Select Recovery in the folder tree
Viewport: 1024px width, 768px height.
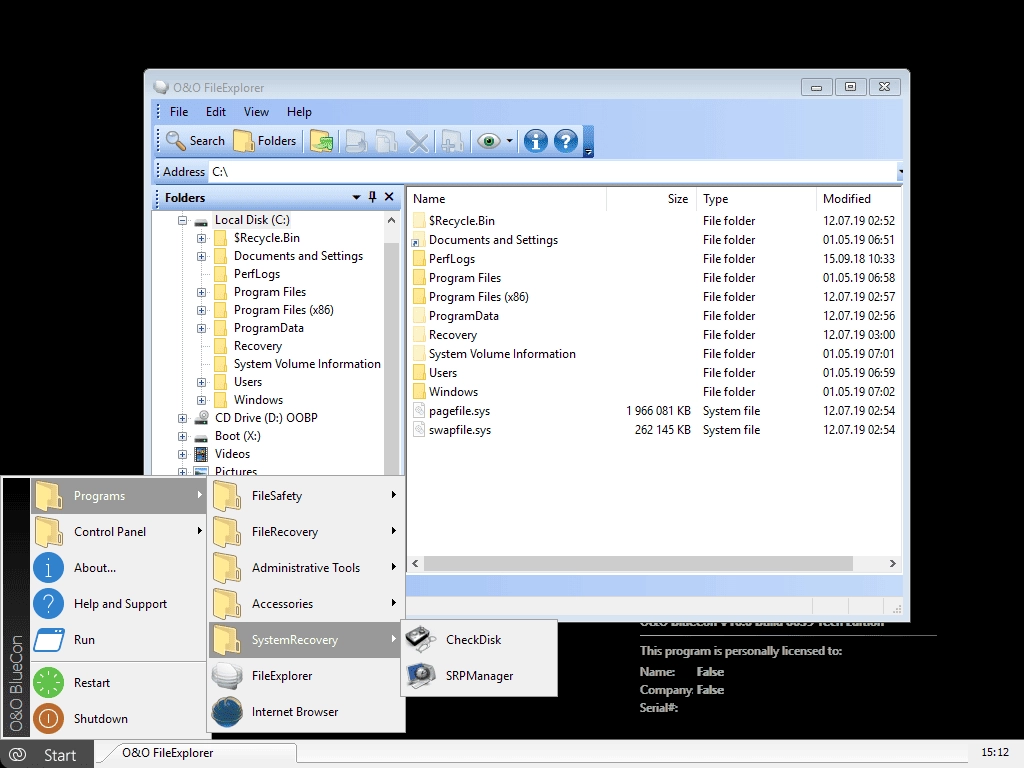click(x=257, y=346)
